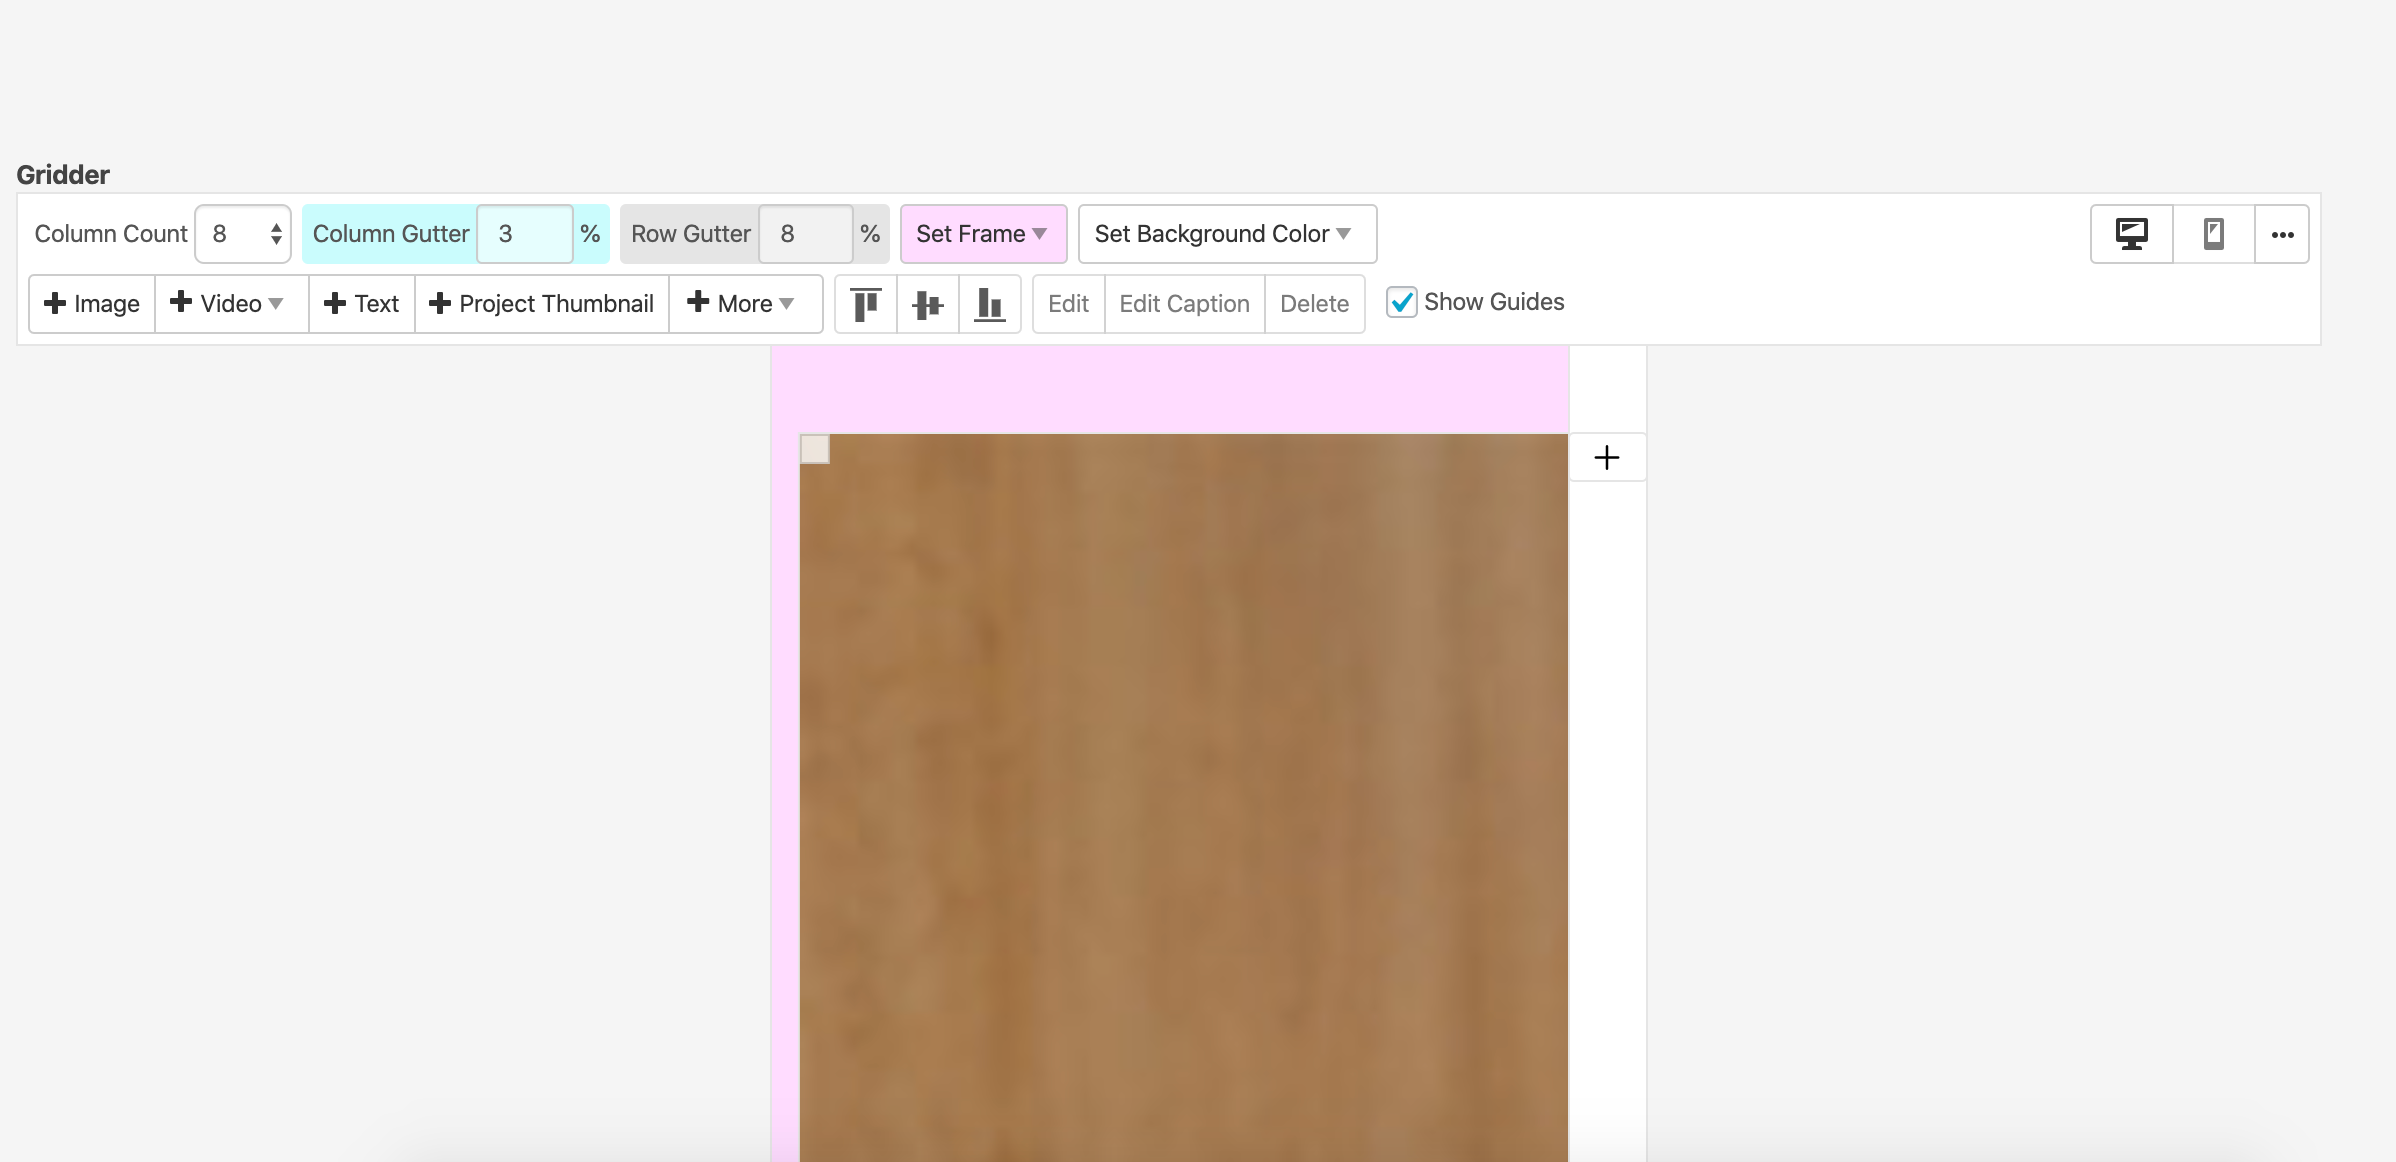Click the small handle on wood image corner

point(815,449)
